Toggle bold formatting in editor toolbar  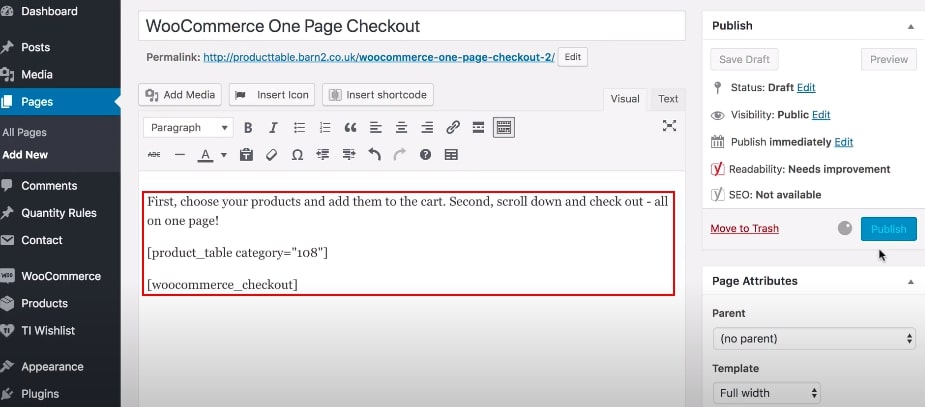247,128
